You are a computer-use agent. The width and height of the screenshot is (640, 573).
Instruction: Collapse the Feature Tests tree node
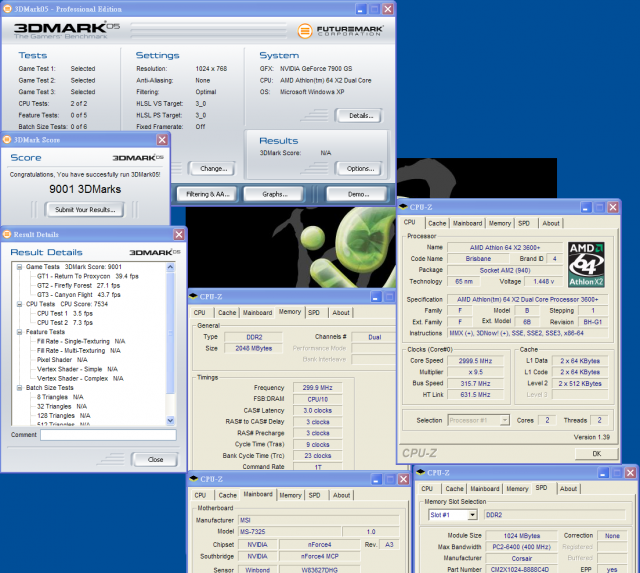pyautogui.click(x=19, y=332)
